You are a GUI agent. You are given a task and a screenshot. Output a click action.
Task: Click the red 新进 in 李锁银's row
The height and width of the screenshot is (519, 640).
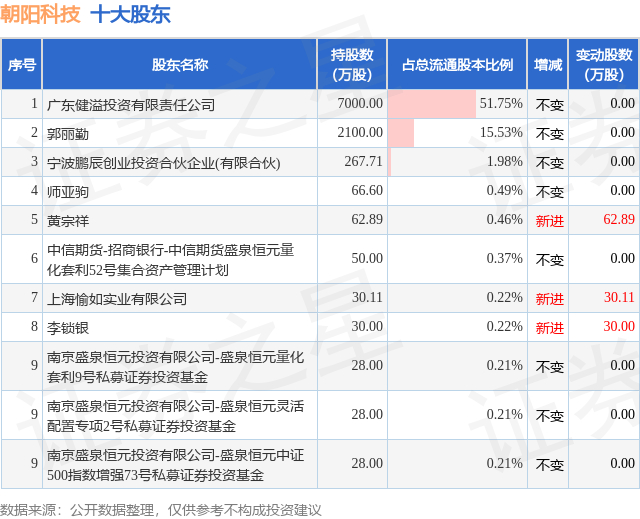550,328
